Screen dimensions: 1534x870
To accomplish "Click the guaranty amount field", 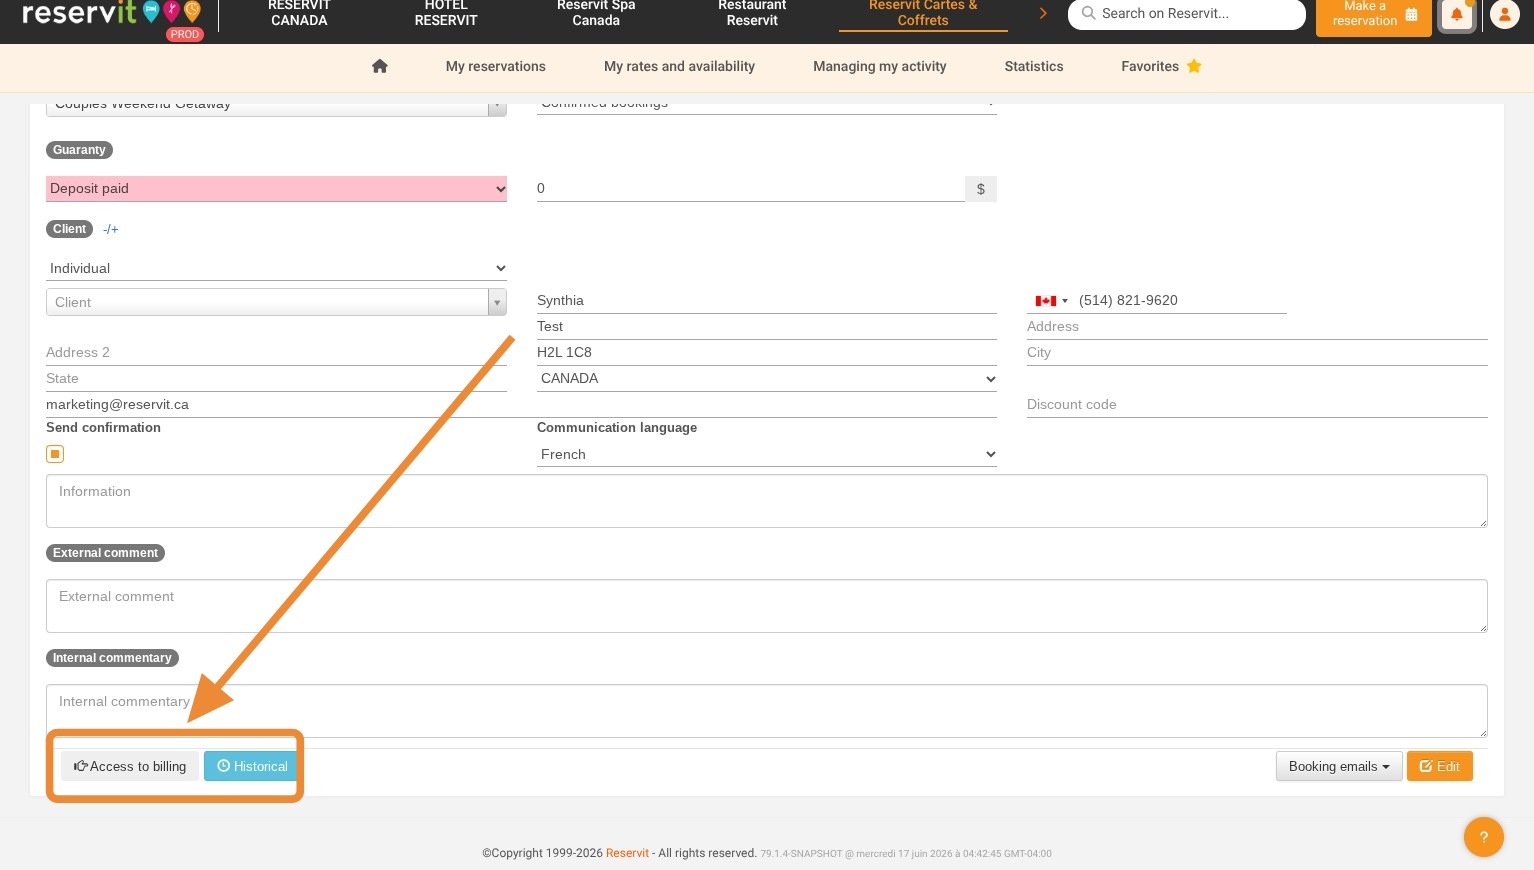I will pos(750,189).
